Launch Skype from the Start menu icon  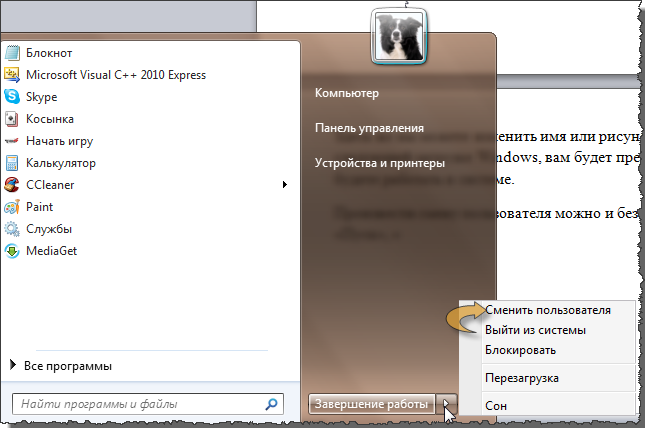(x=12, y=97)
